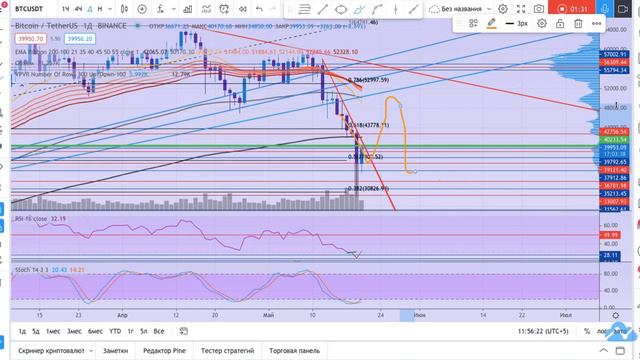Select the 6мес date range
The height and width of the screenshot is (360, 640).
(x=95, y=331)
